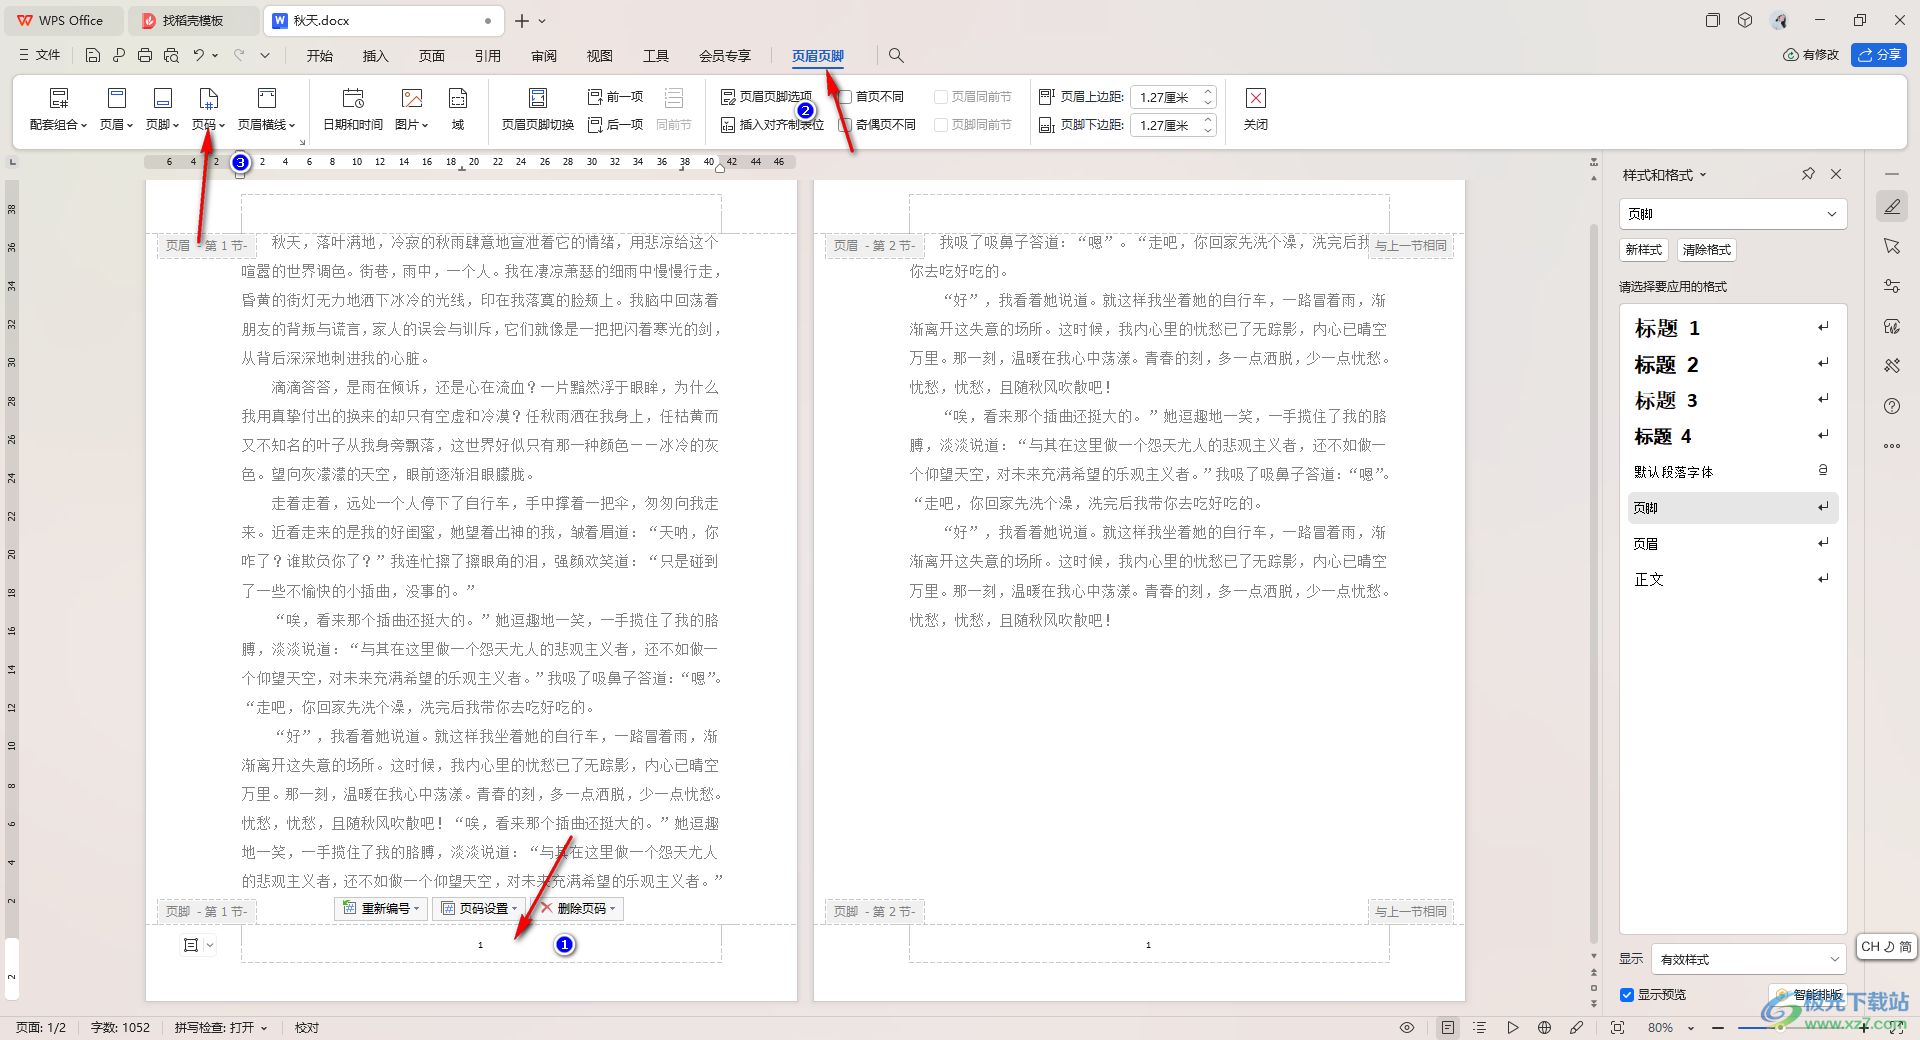Go to 前一项 previous item
The image size is (1920, 1040).
[x=615, y=97]
